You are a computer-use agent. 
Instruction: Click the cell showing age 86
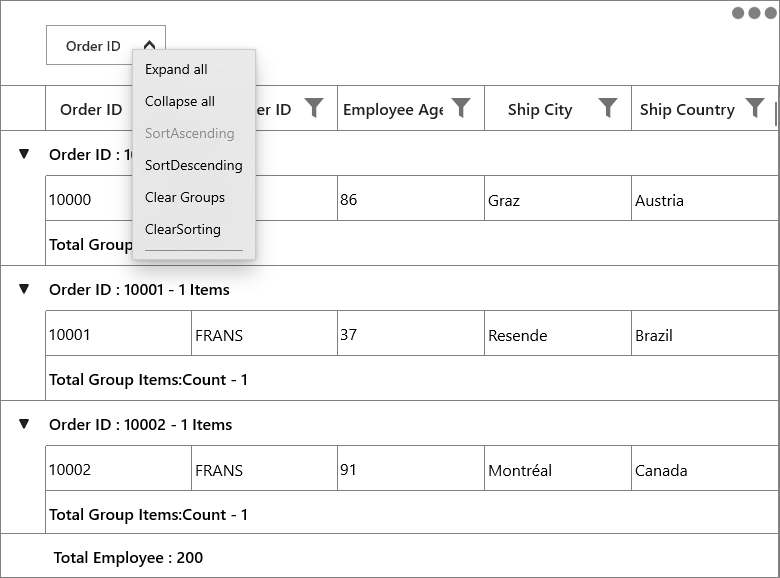coord(411,198)
